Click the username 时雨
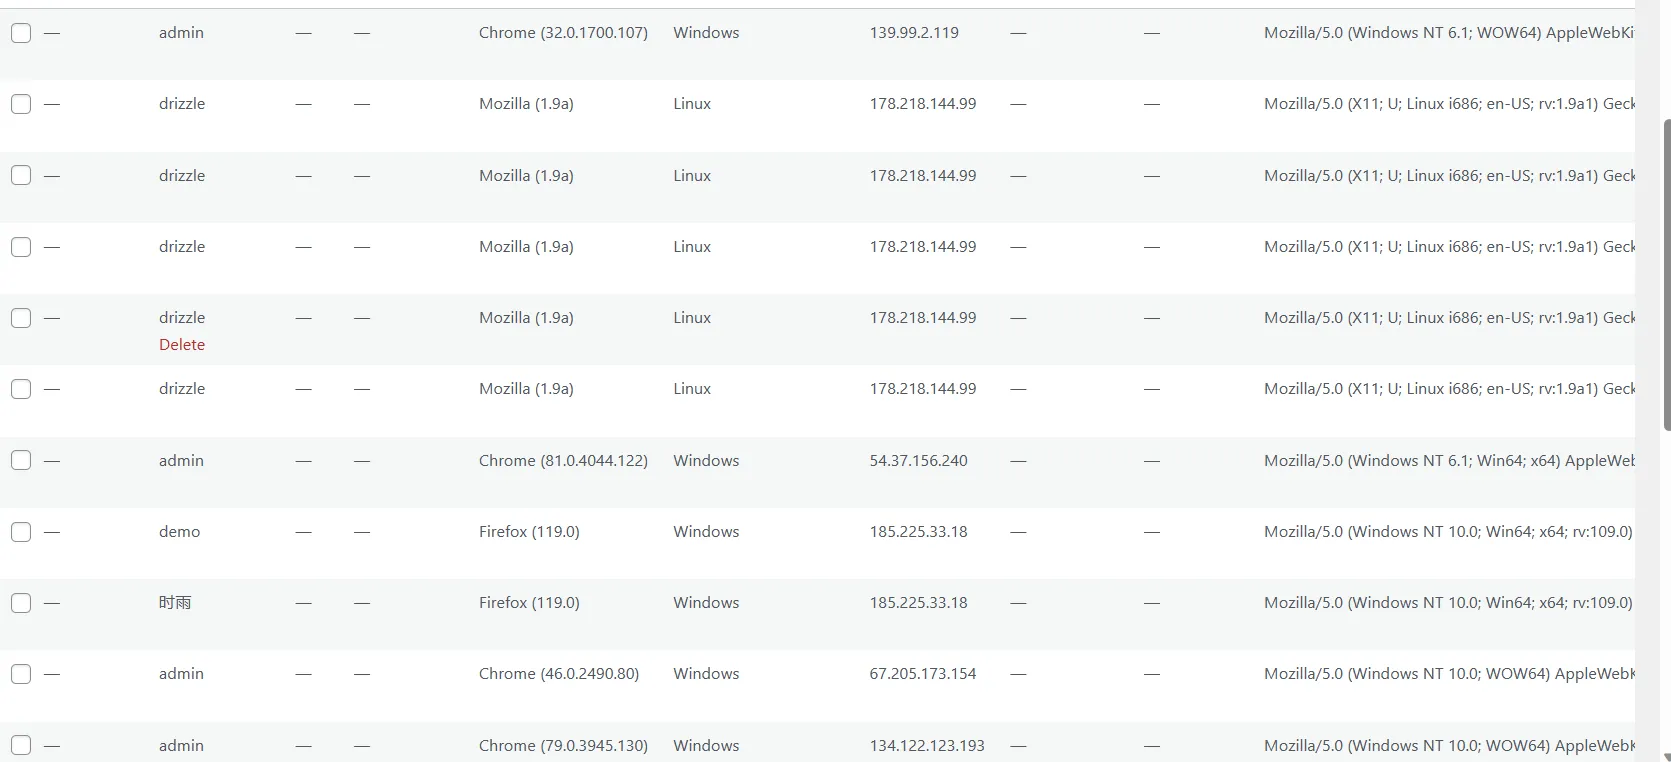 click(175, 603)
